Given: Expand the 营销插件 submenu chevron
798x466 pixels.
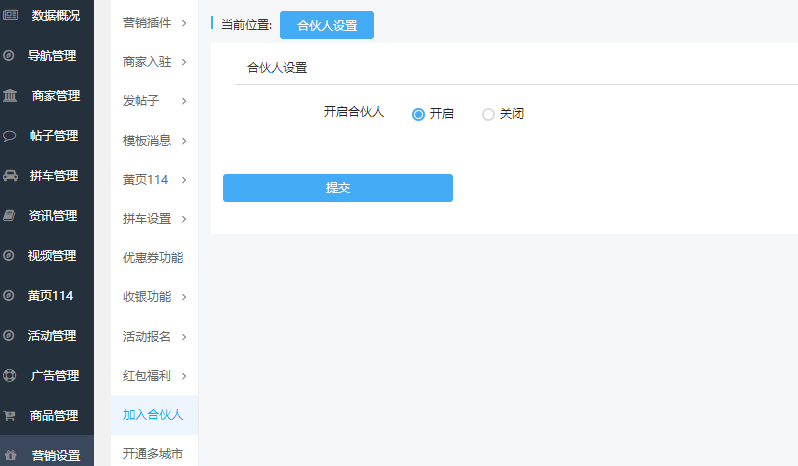Looking at the screenshot, I should (x=184, y=23).
